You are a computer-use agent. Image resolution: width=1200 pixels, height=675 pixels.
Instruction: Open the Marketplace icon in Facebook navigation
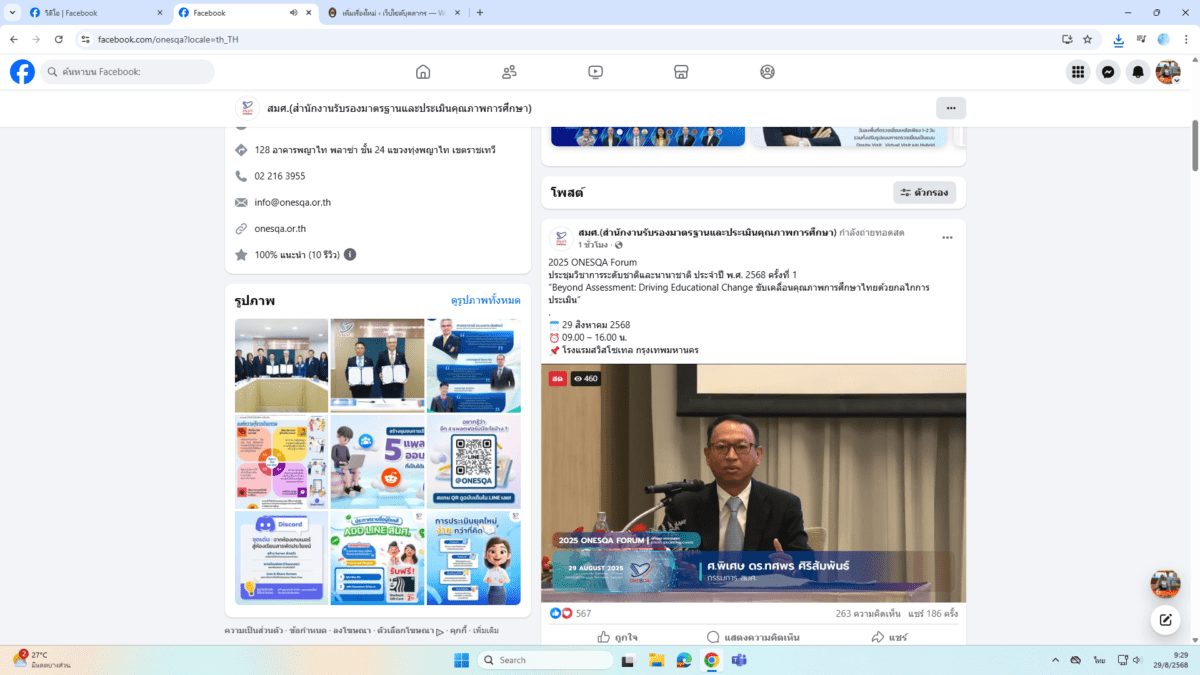point(681,72)
